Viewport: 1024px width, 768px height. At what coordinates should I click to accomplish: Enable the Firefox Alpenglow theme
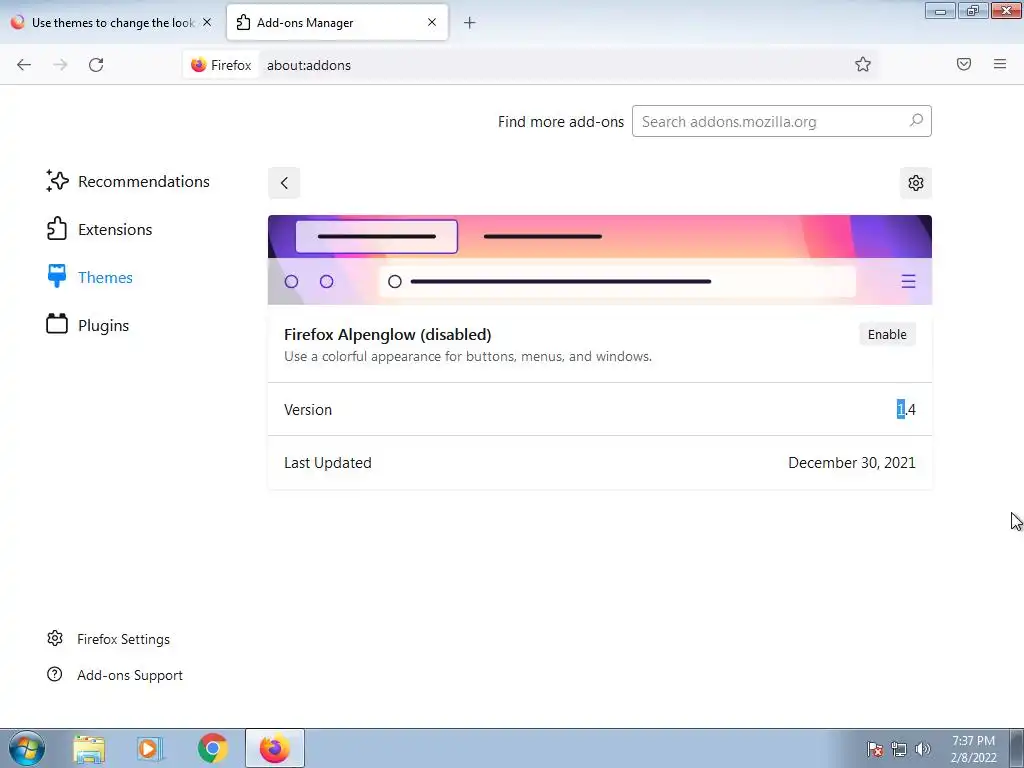pyautogui.click(x=887, y=334)
